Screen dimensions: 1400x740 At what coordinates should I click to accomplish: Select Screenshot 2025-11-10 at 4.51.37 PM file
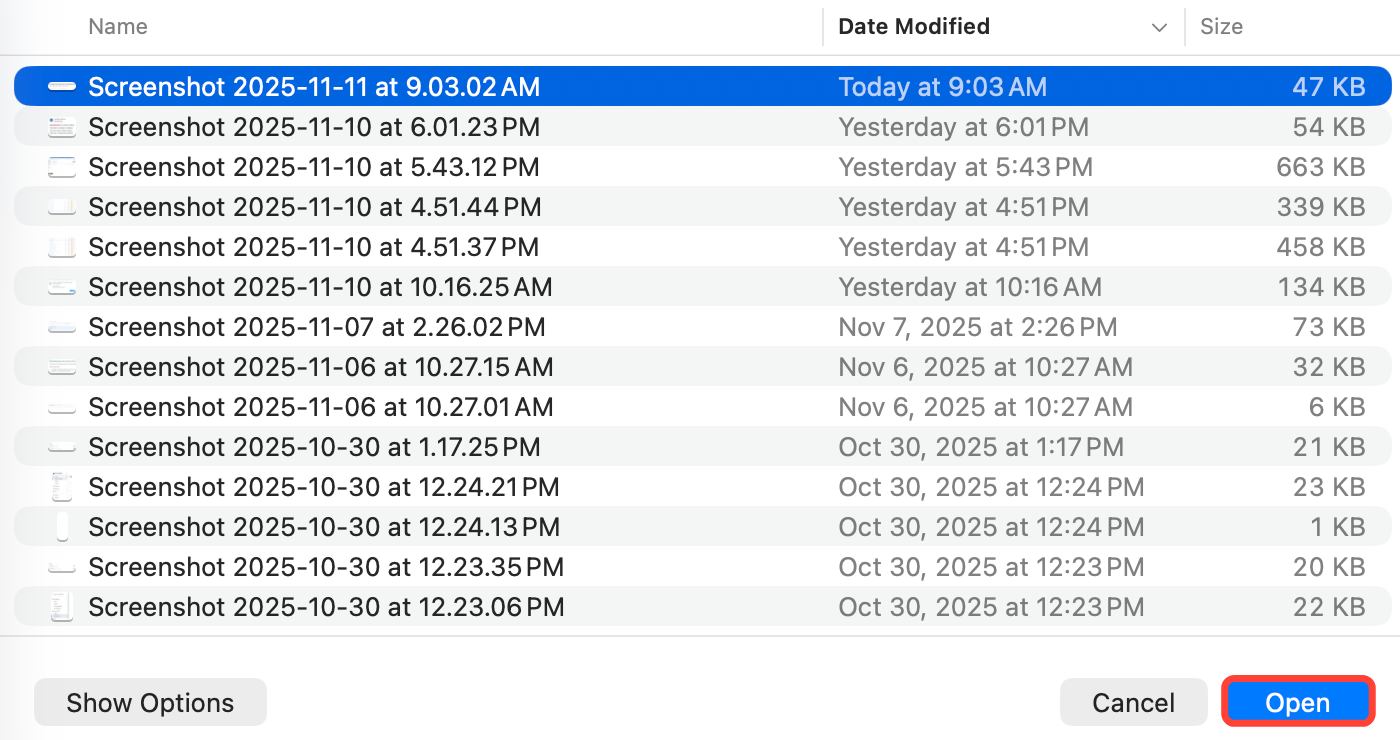313,247
